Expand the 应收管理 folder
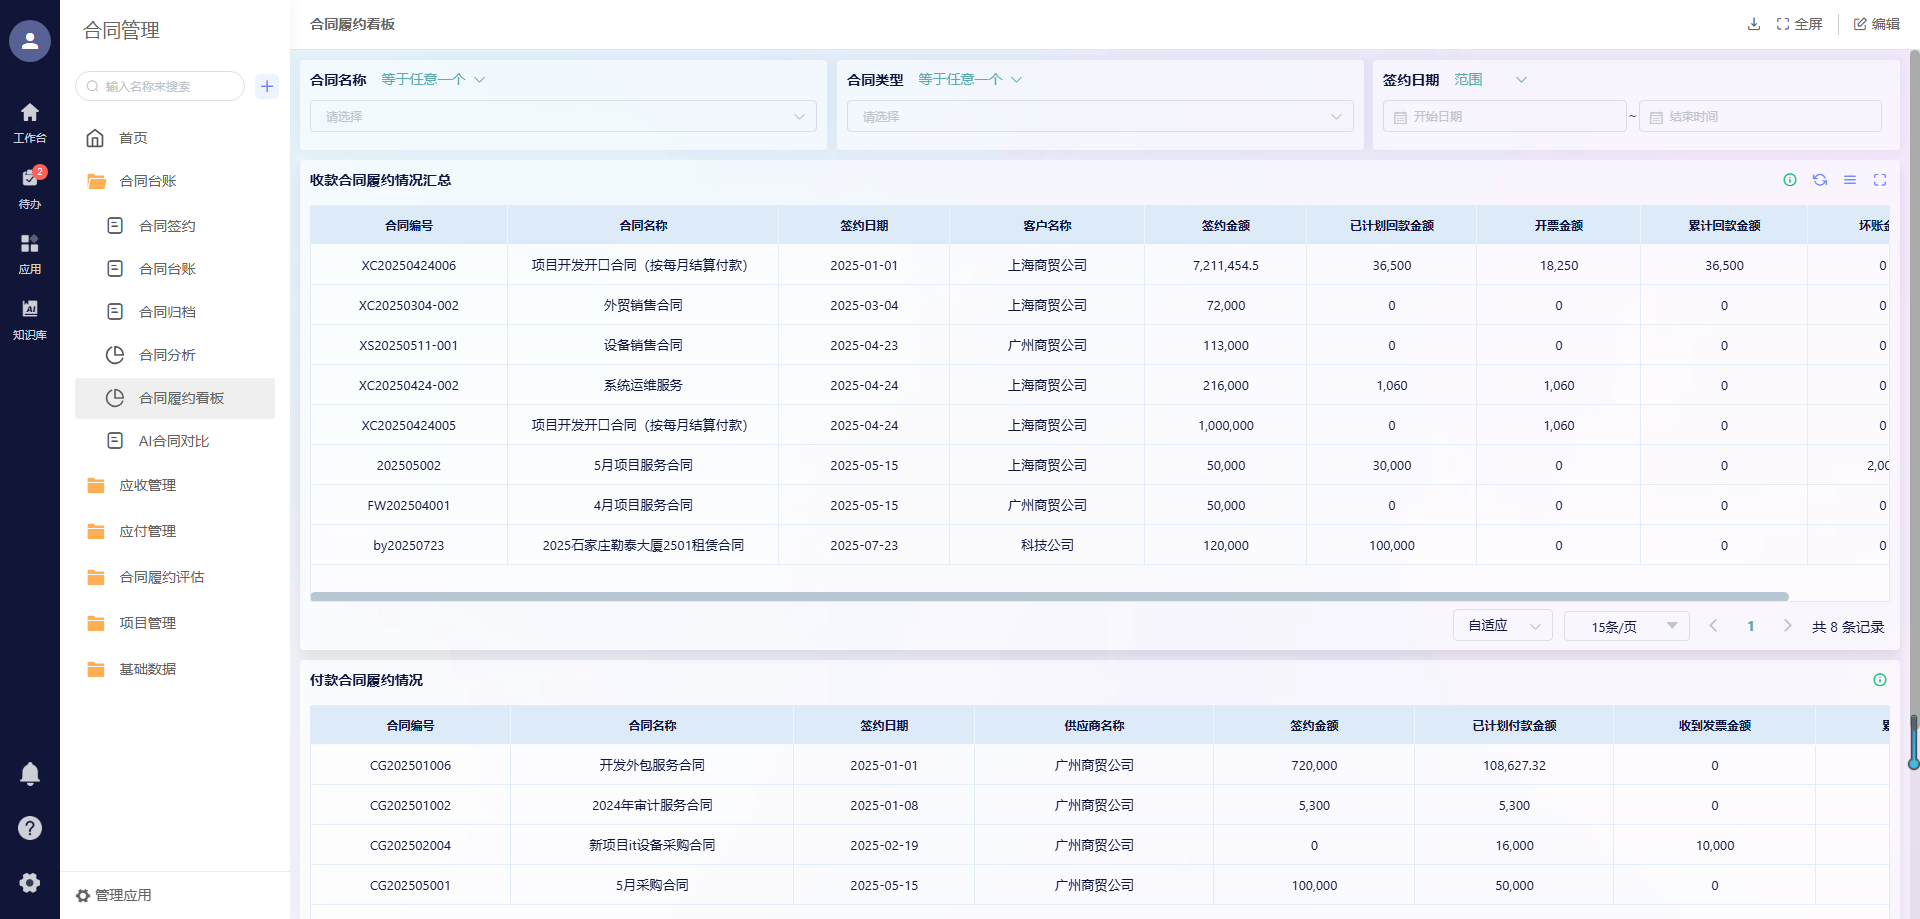 (148, 485)
